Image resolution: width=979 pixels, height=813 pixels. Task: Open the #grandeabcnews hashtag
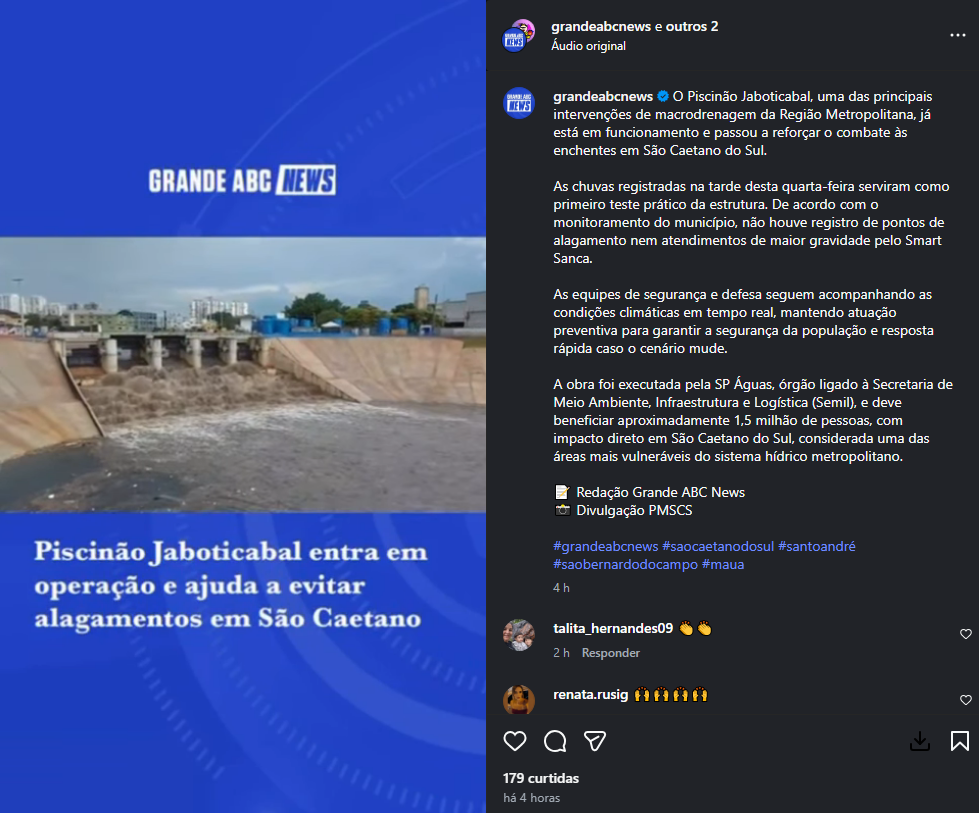(606, 546)
